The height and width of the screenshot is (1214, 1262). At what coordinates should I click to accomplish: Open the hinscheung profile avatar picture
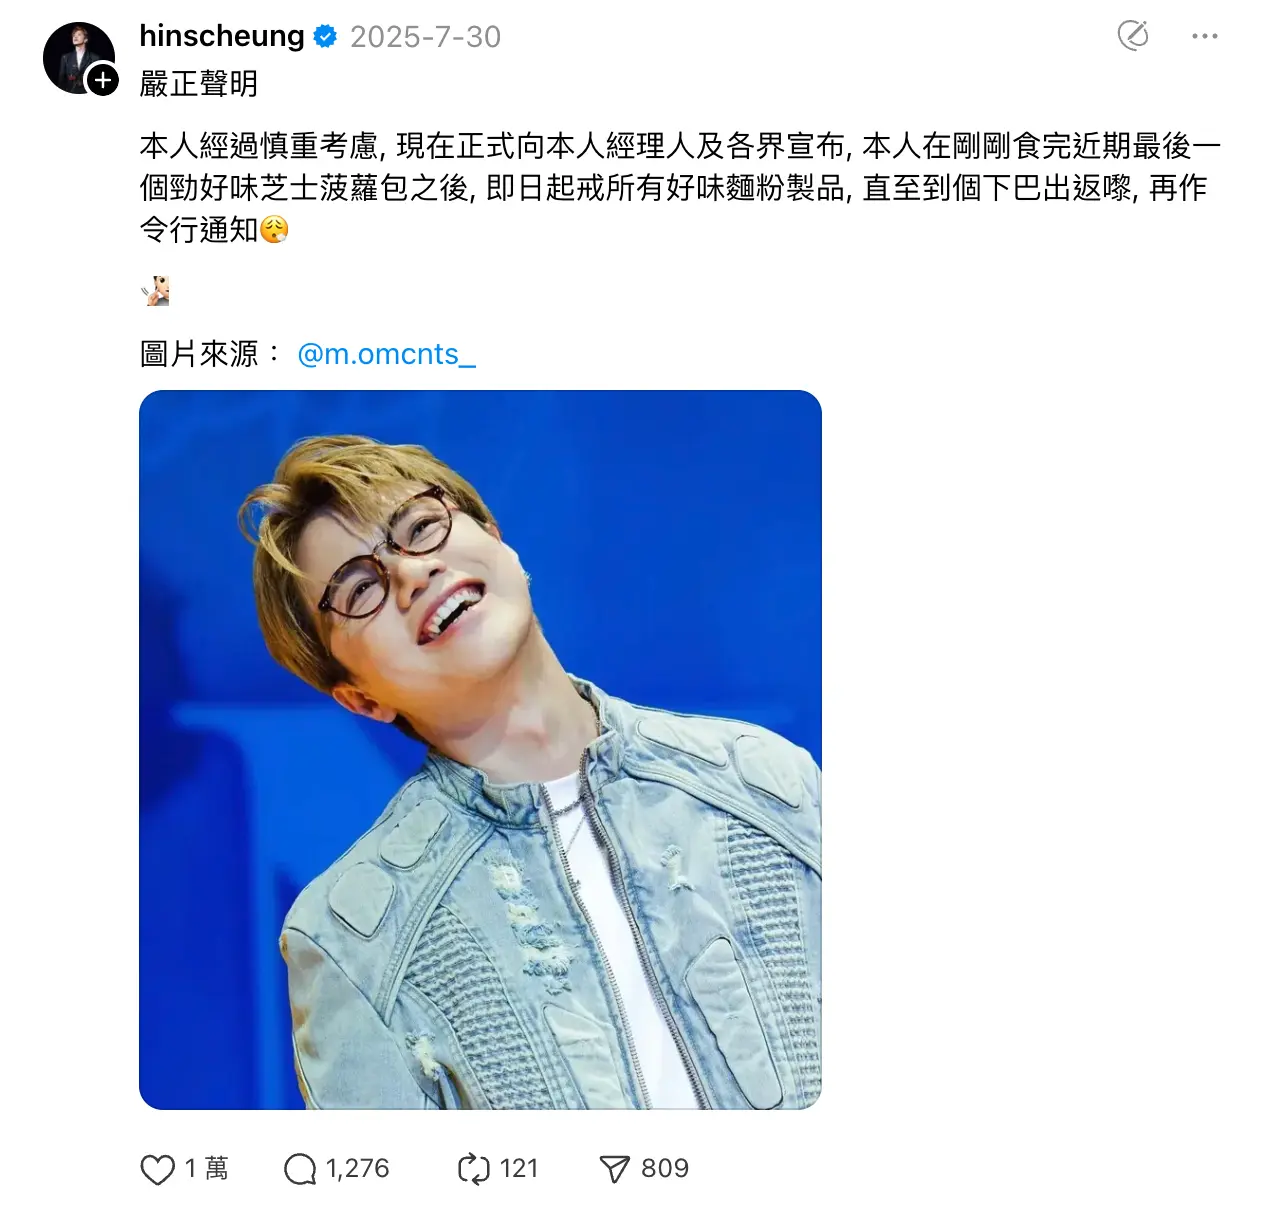78,58
